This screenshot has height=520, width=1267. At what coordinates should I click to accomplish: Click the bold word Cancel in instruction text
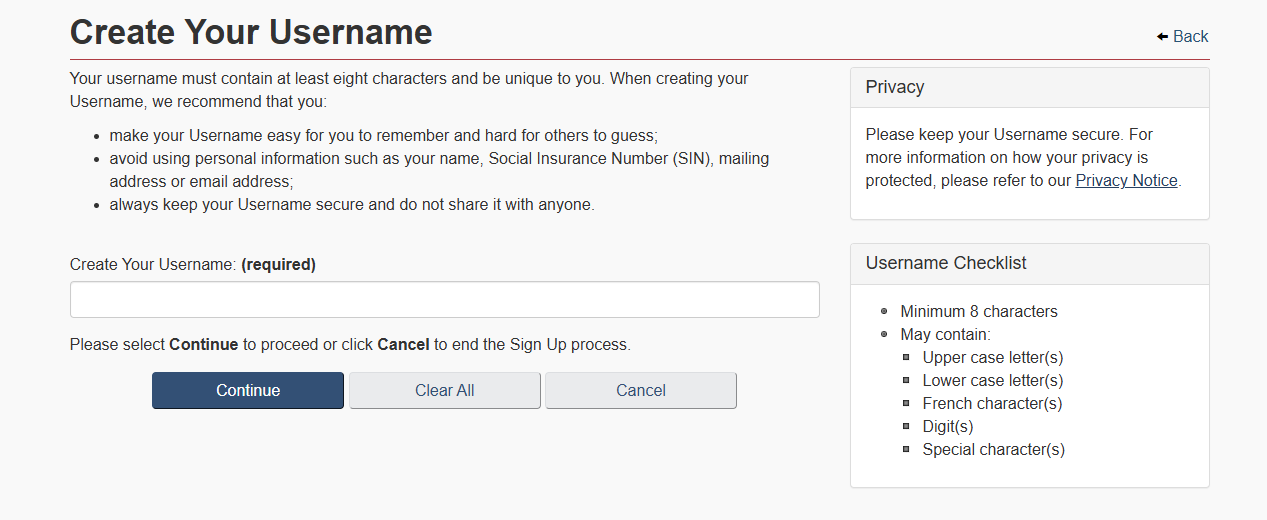403,345
